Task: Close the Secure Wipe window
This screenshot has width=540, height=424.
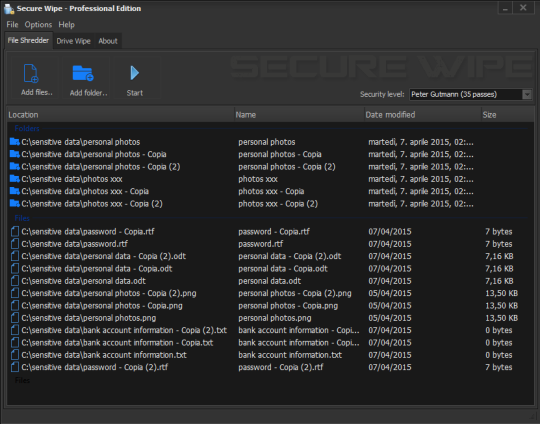Action: (x=523, y=8)
